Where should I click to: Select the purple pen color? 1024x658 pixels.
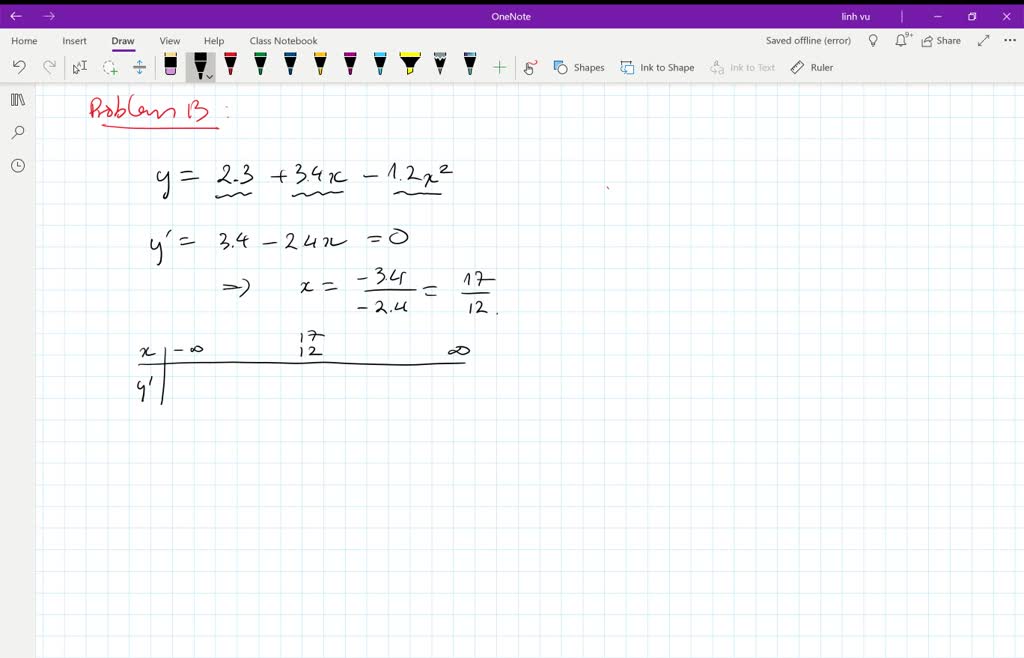(x=349, y=66)
